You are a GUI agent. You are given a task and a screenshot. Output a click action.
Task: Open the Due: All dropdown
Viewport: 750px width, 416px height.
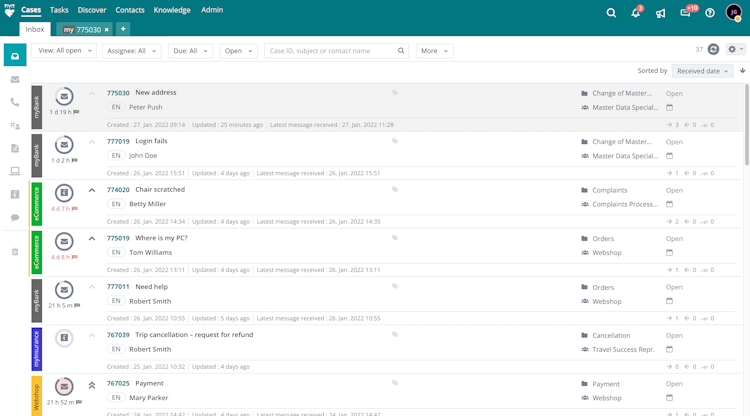point(190,51)
